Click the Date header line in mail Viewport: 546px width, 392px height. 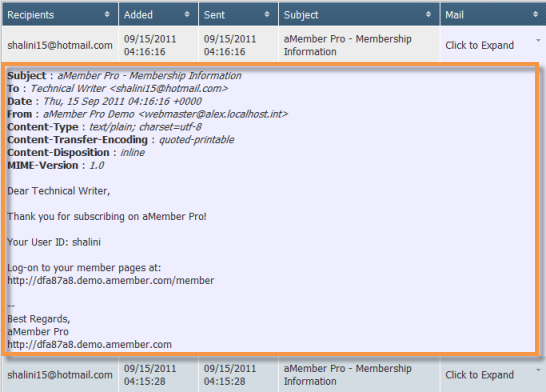tap(104, 101)
